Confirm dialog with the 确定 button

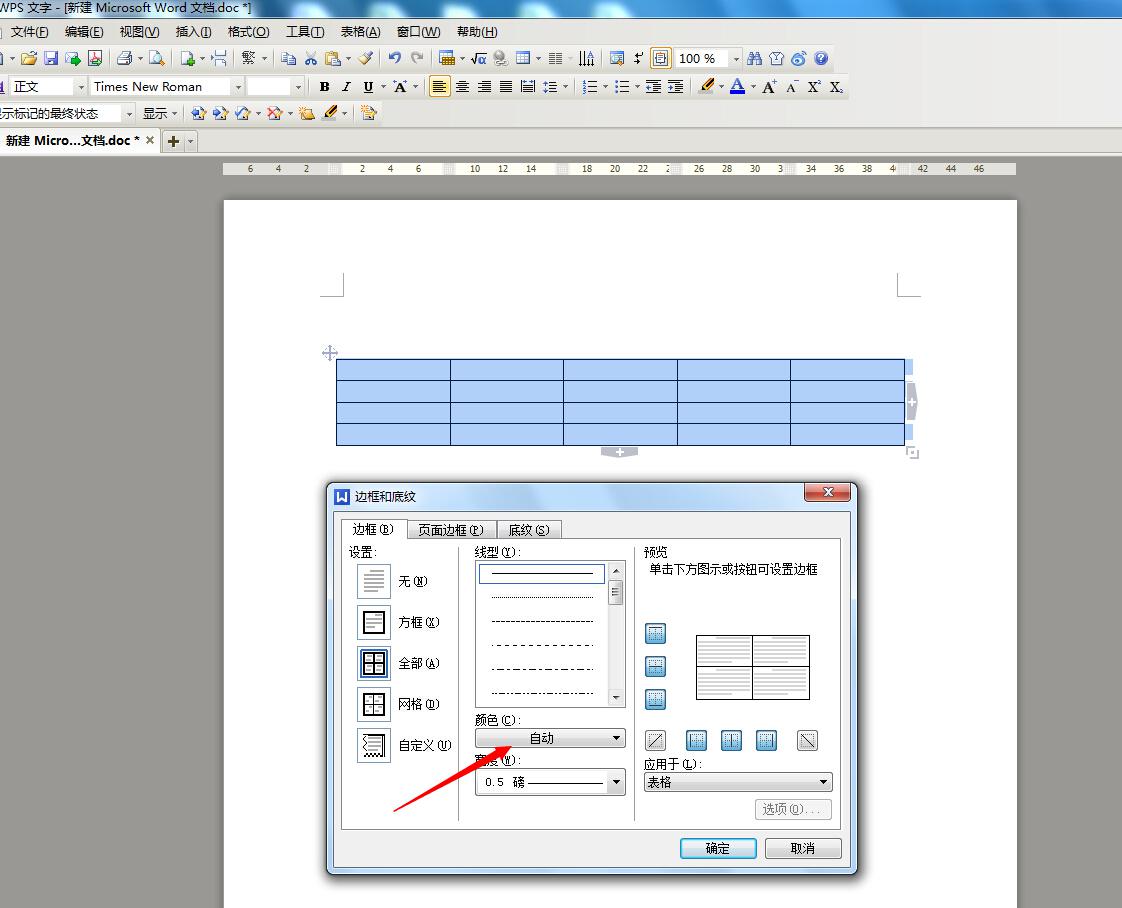[718, 848]
